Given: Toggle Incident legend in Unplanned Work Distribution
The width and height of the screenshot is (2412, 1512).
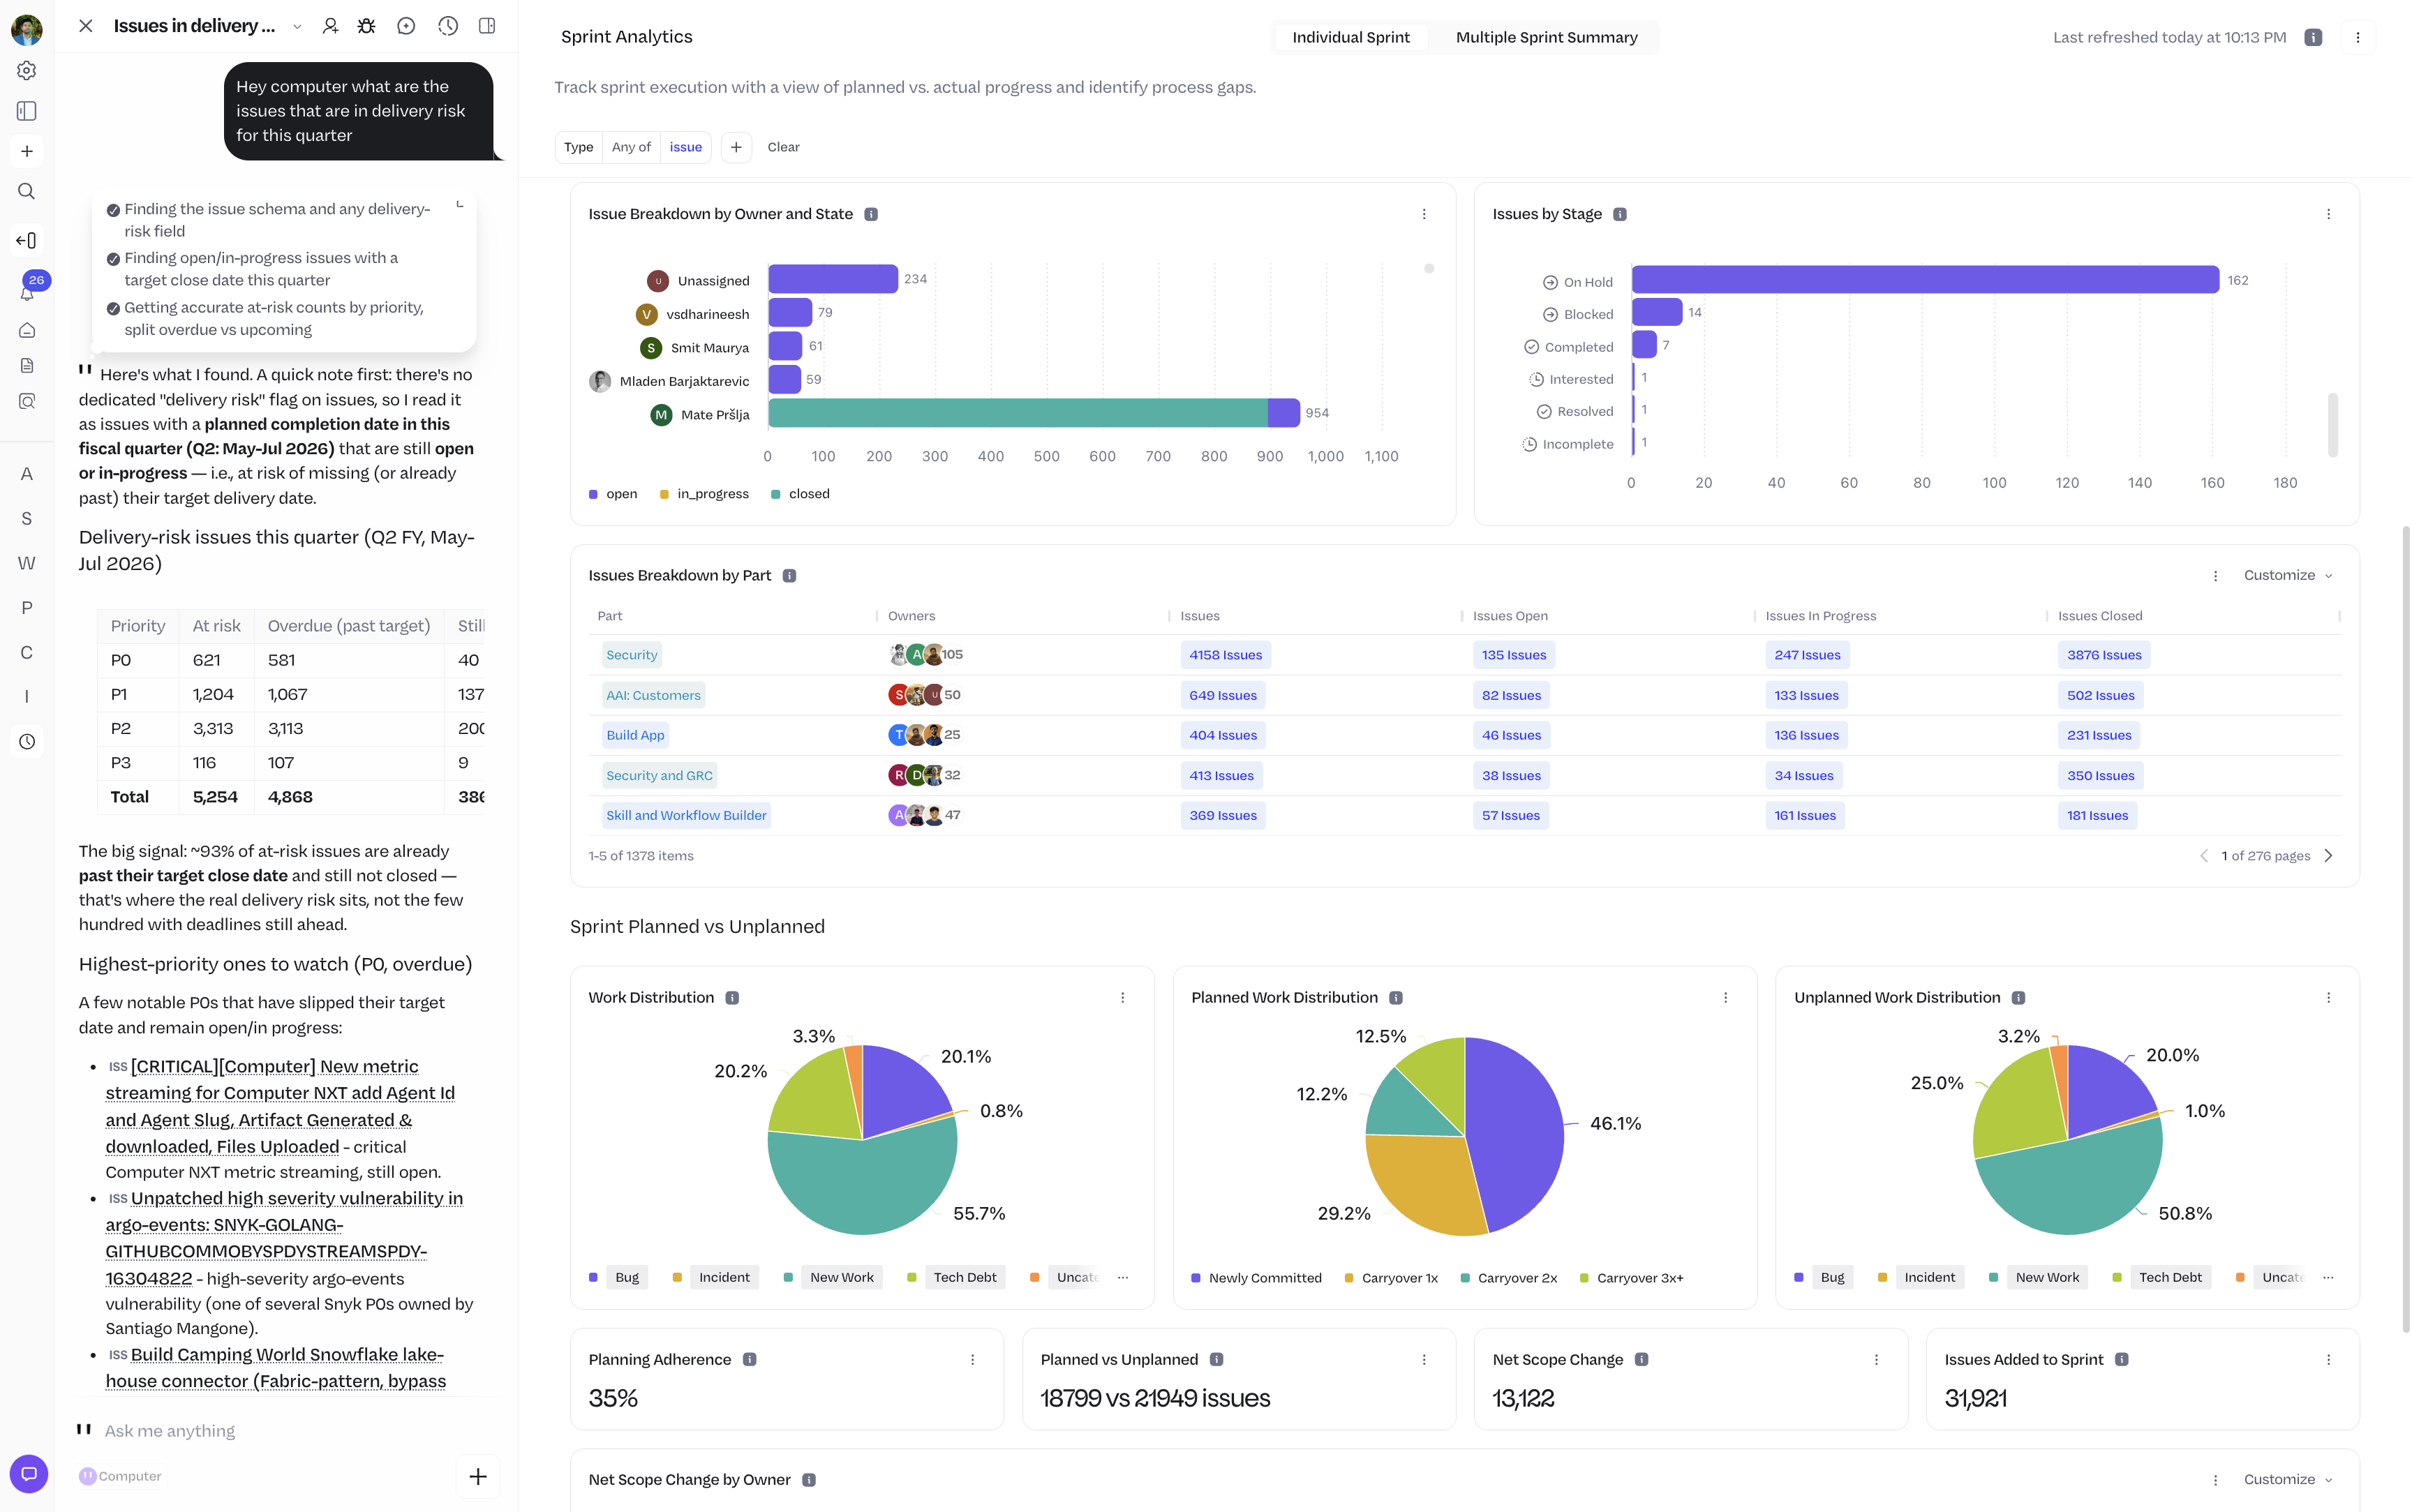Looking at the screenshot, I should (x=1920, y=1277).
